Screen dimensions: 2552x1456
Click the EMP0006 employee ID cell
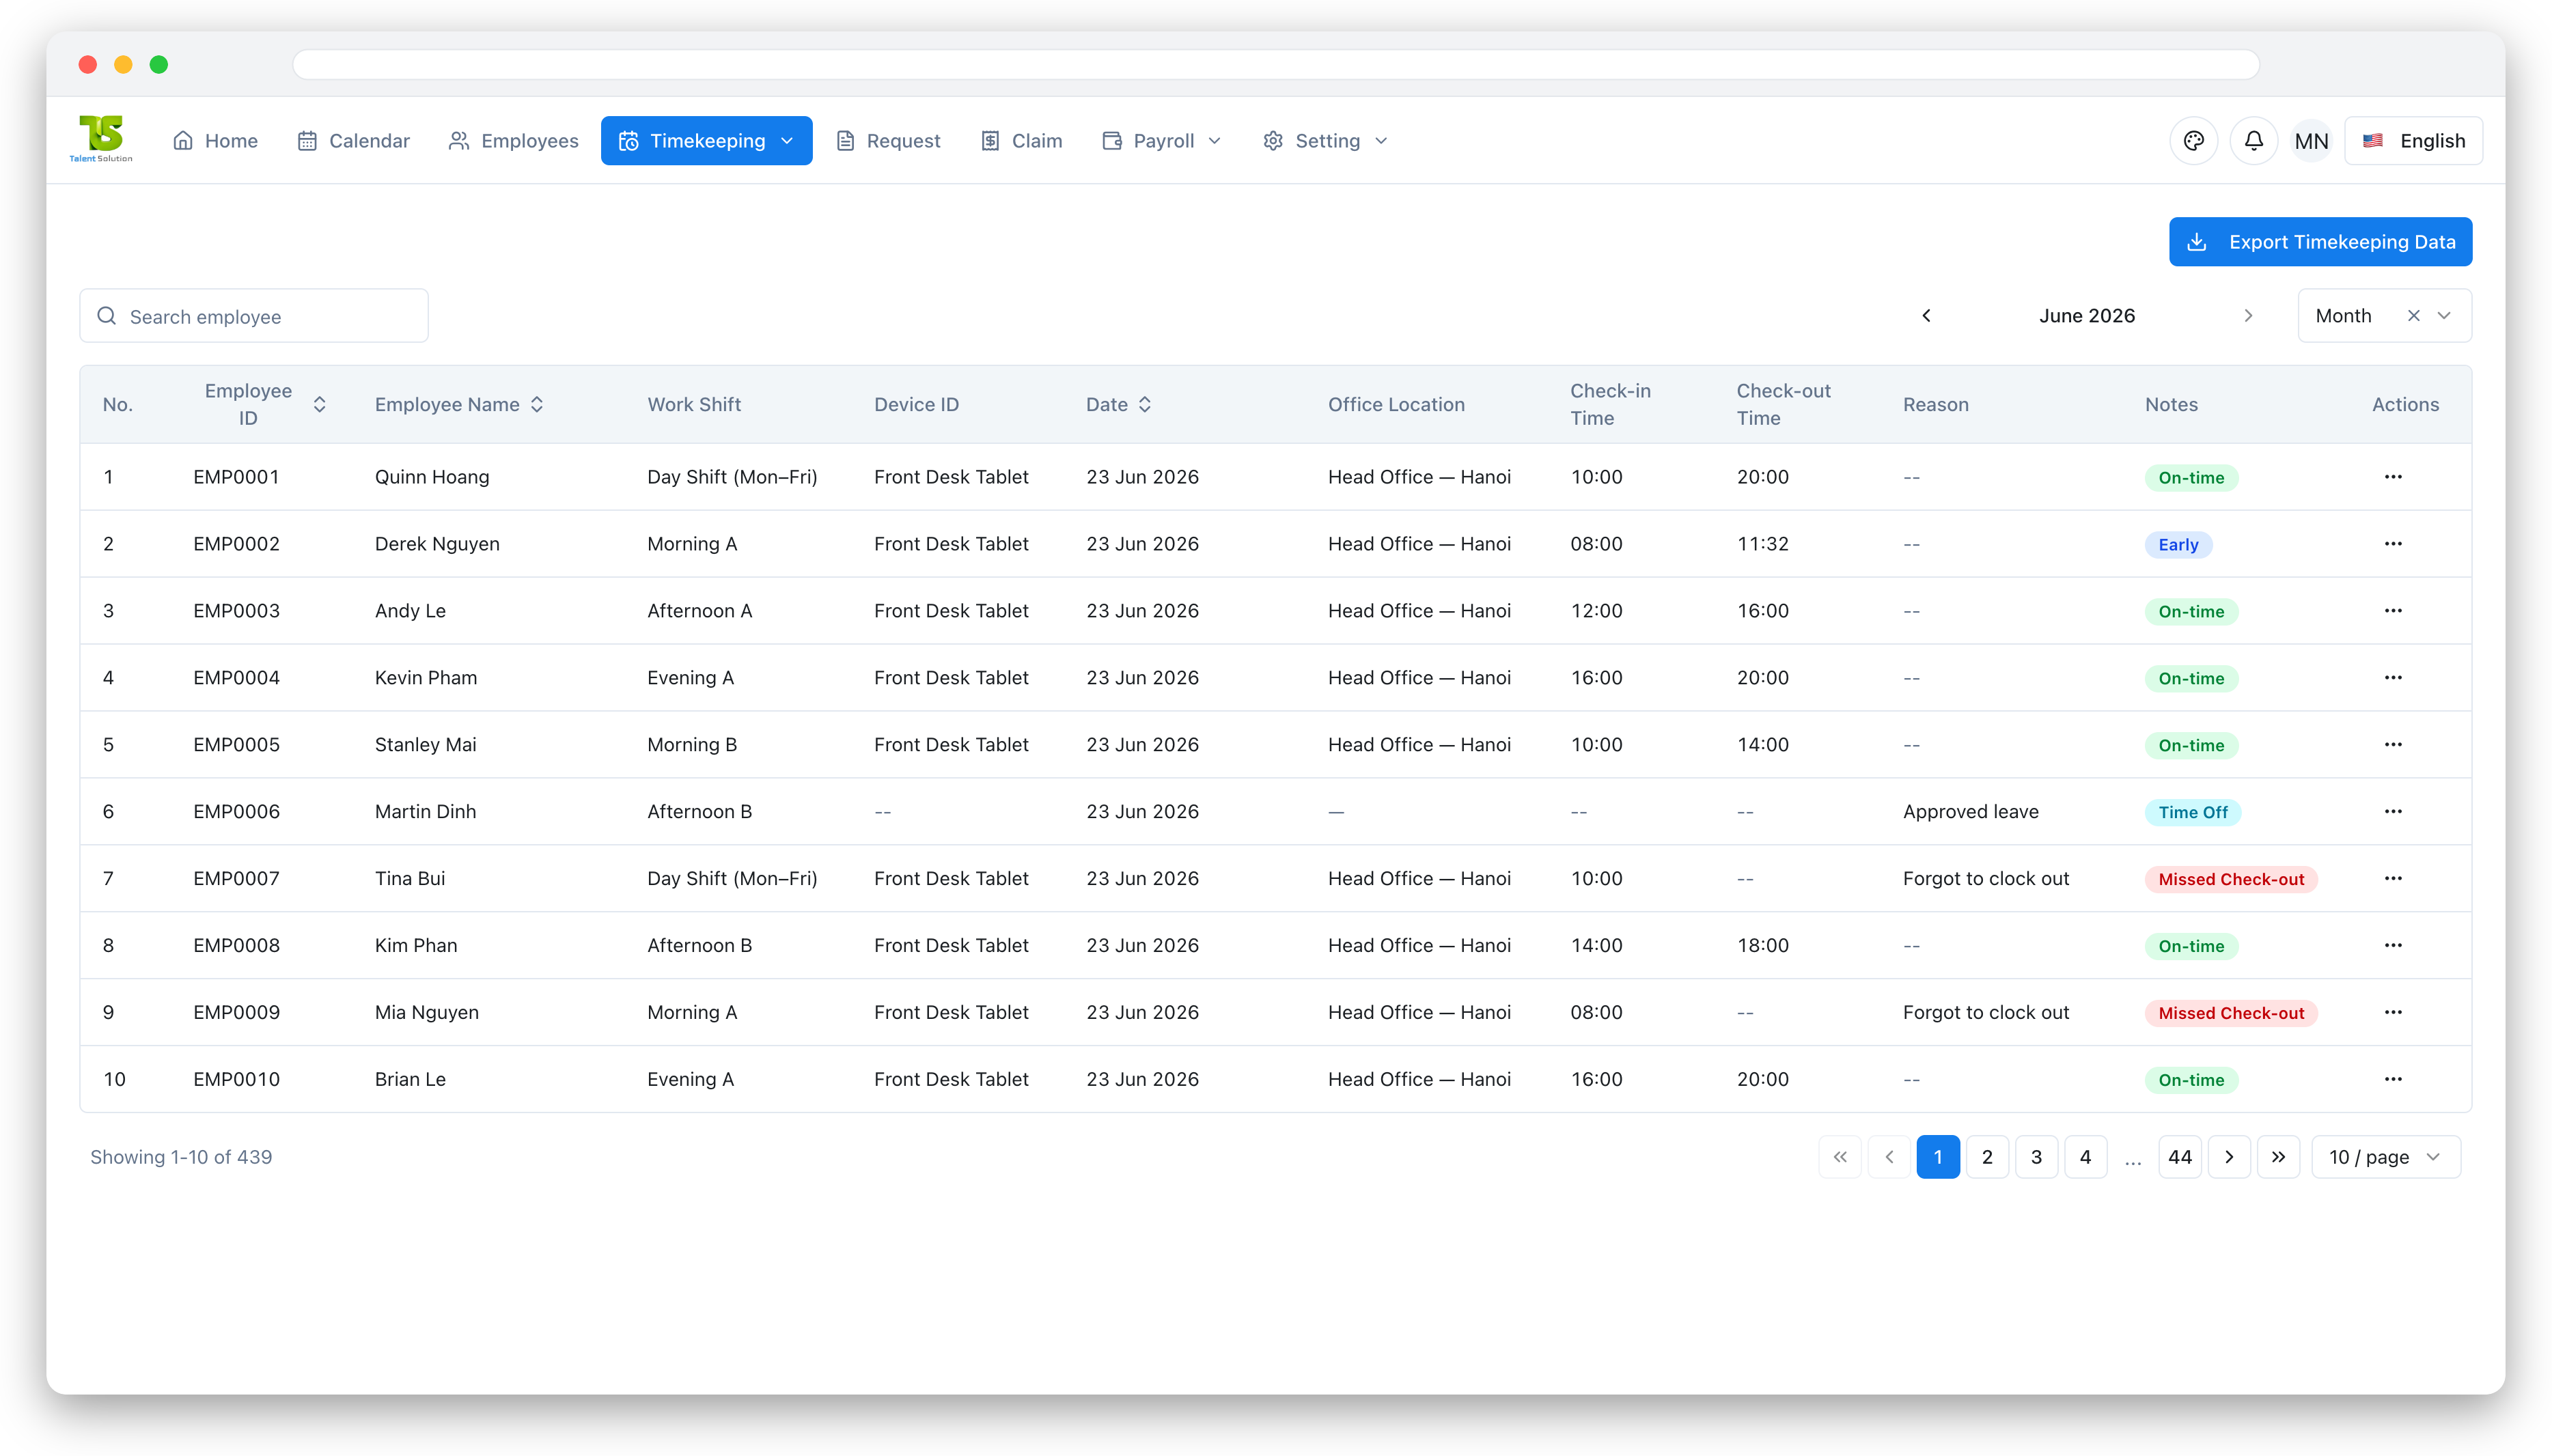236,812
